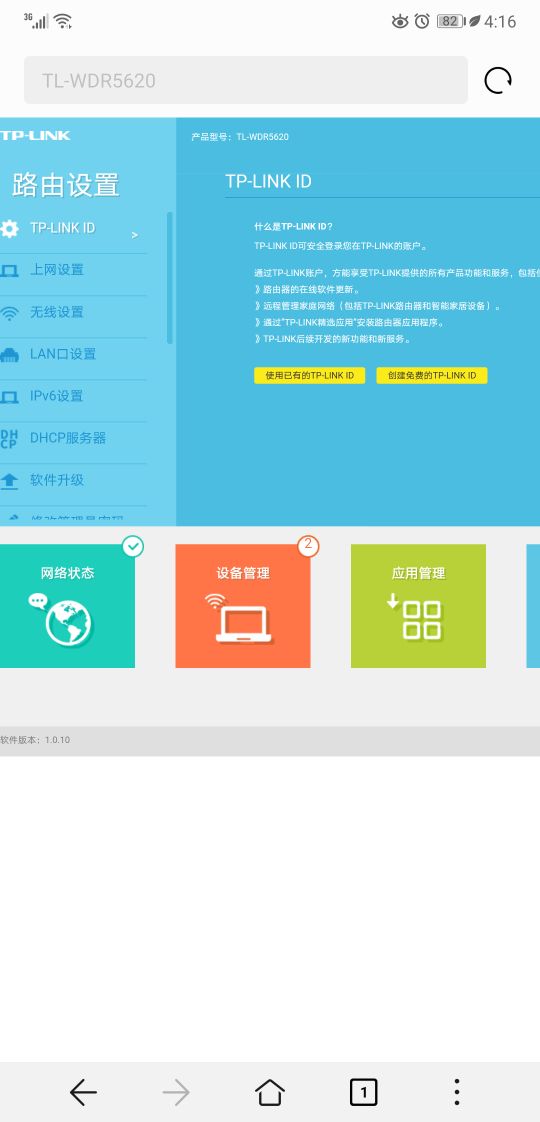Click the 什么是TP-LINK ID? heading
540x1122 pixels.
293,227
